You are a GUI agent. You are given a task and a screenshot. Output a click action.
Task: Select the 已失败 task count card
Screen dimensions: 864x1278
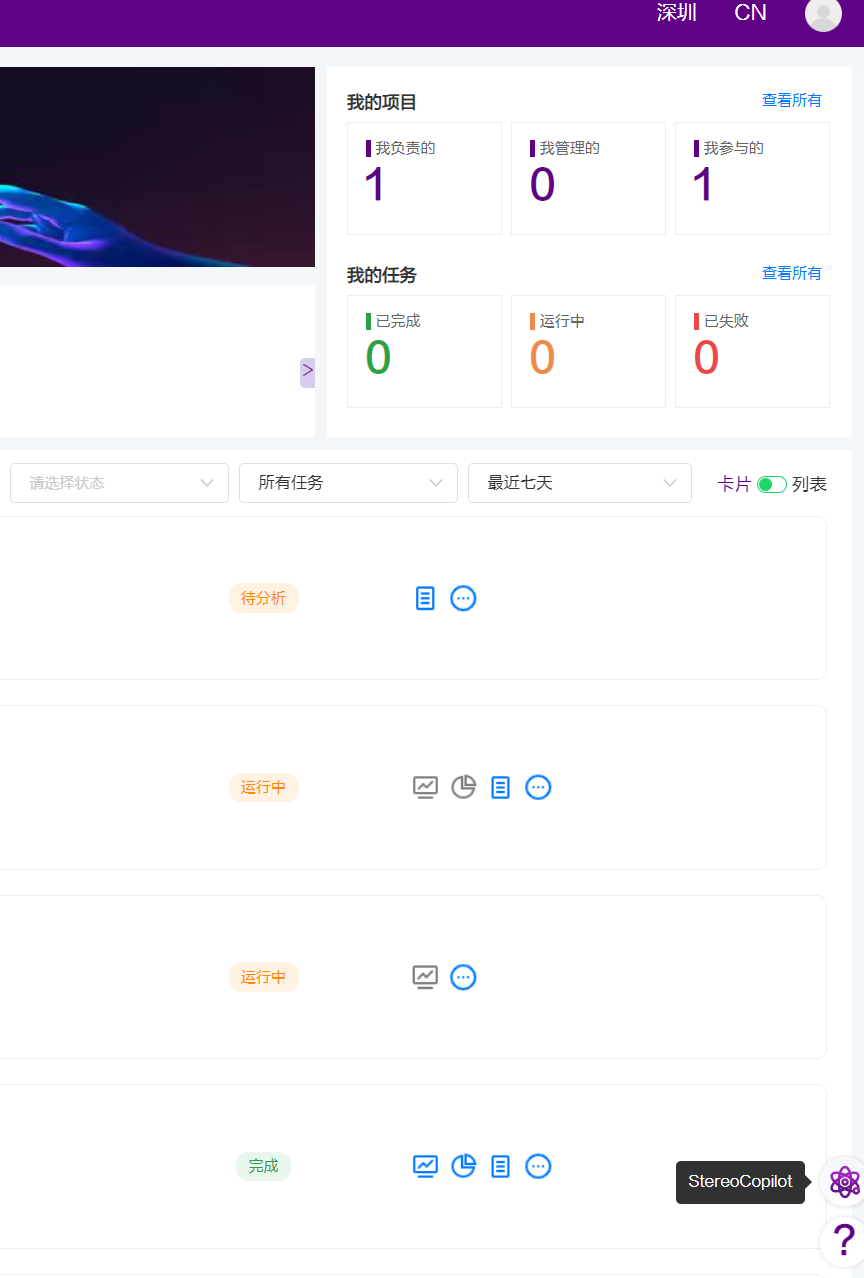(x=752, y=351)
